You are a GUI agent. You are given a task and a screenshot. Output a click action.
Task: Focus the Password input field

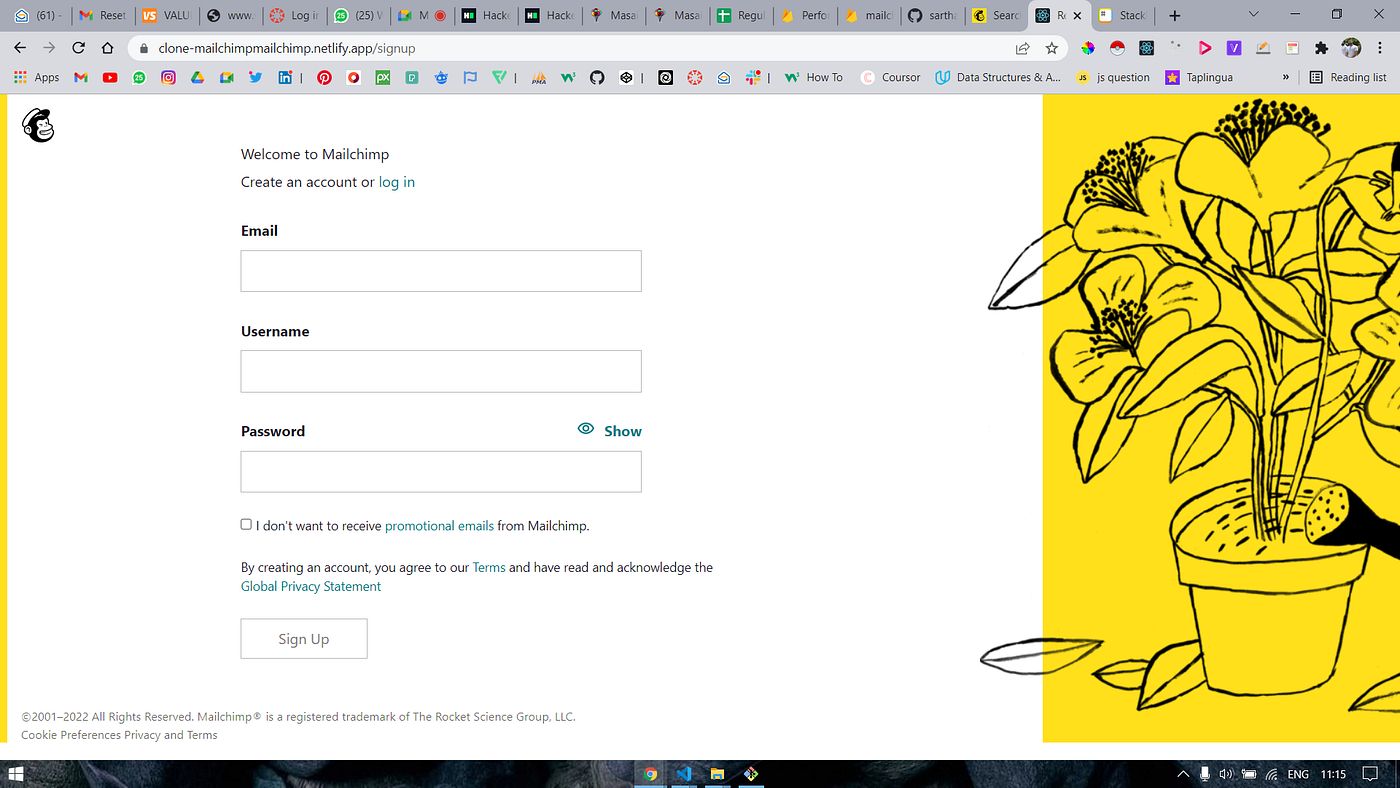(441, 471)
